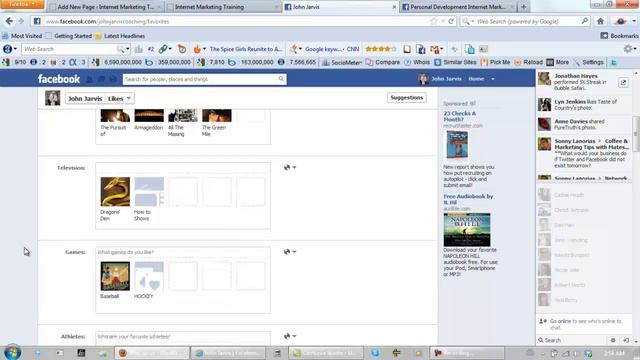Image resolution: width=640 pixels, height=360 pixels.
Task: Click the Armageddon movie thumbnail
Action: (149, 116)
